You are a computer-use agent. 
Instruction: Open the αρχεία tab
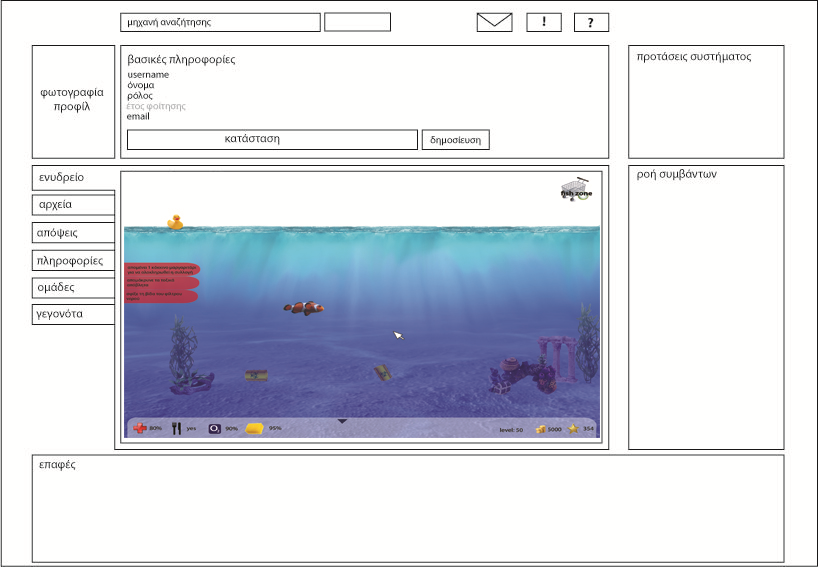pyautogui.click(x=73, y=204)
